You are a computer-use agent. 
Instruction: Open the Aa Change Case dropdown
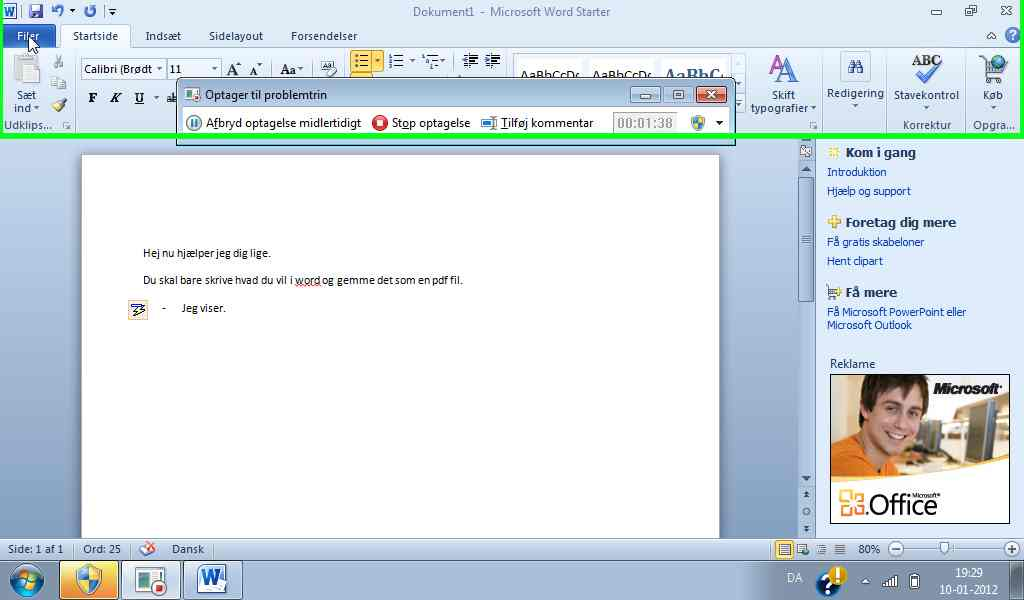click(291, 69)
